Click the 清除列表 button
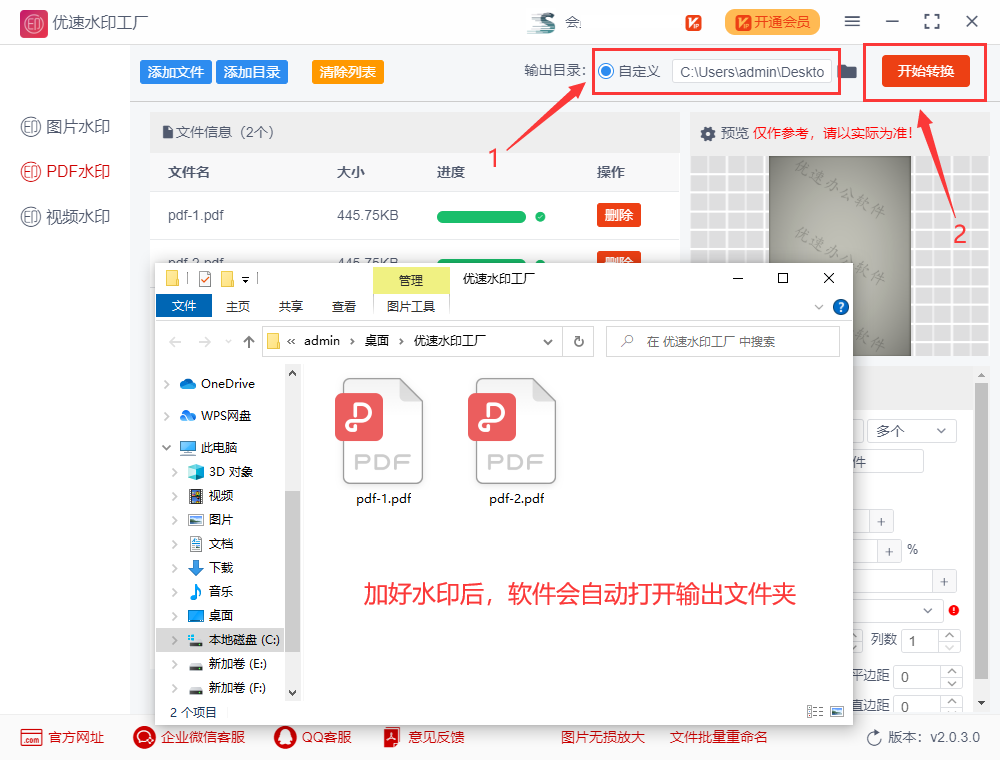1000x760 pixels. pos(348,72)
